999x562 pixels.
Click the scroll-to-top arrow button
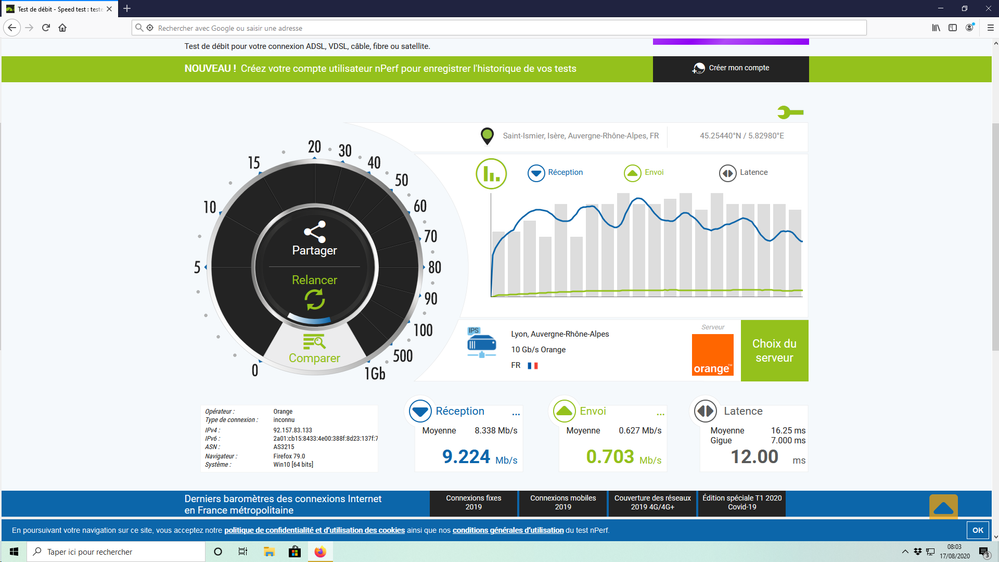[944, 507]
